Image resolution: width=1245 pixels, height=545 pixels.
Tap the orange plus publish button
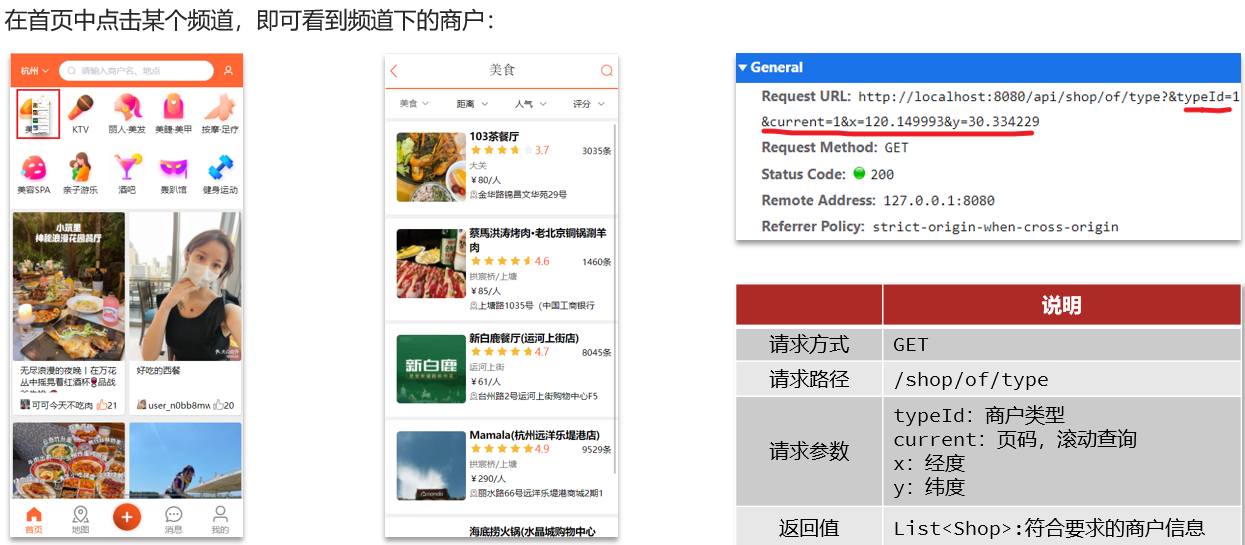[x=127, y=516]
